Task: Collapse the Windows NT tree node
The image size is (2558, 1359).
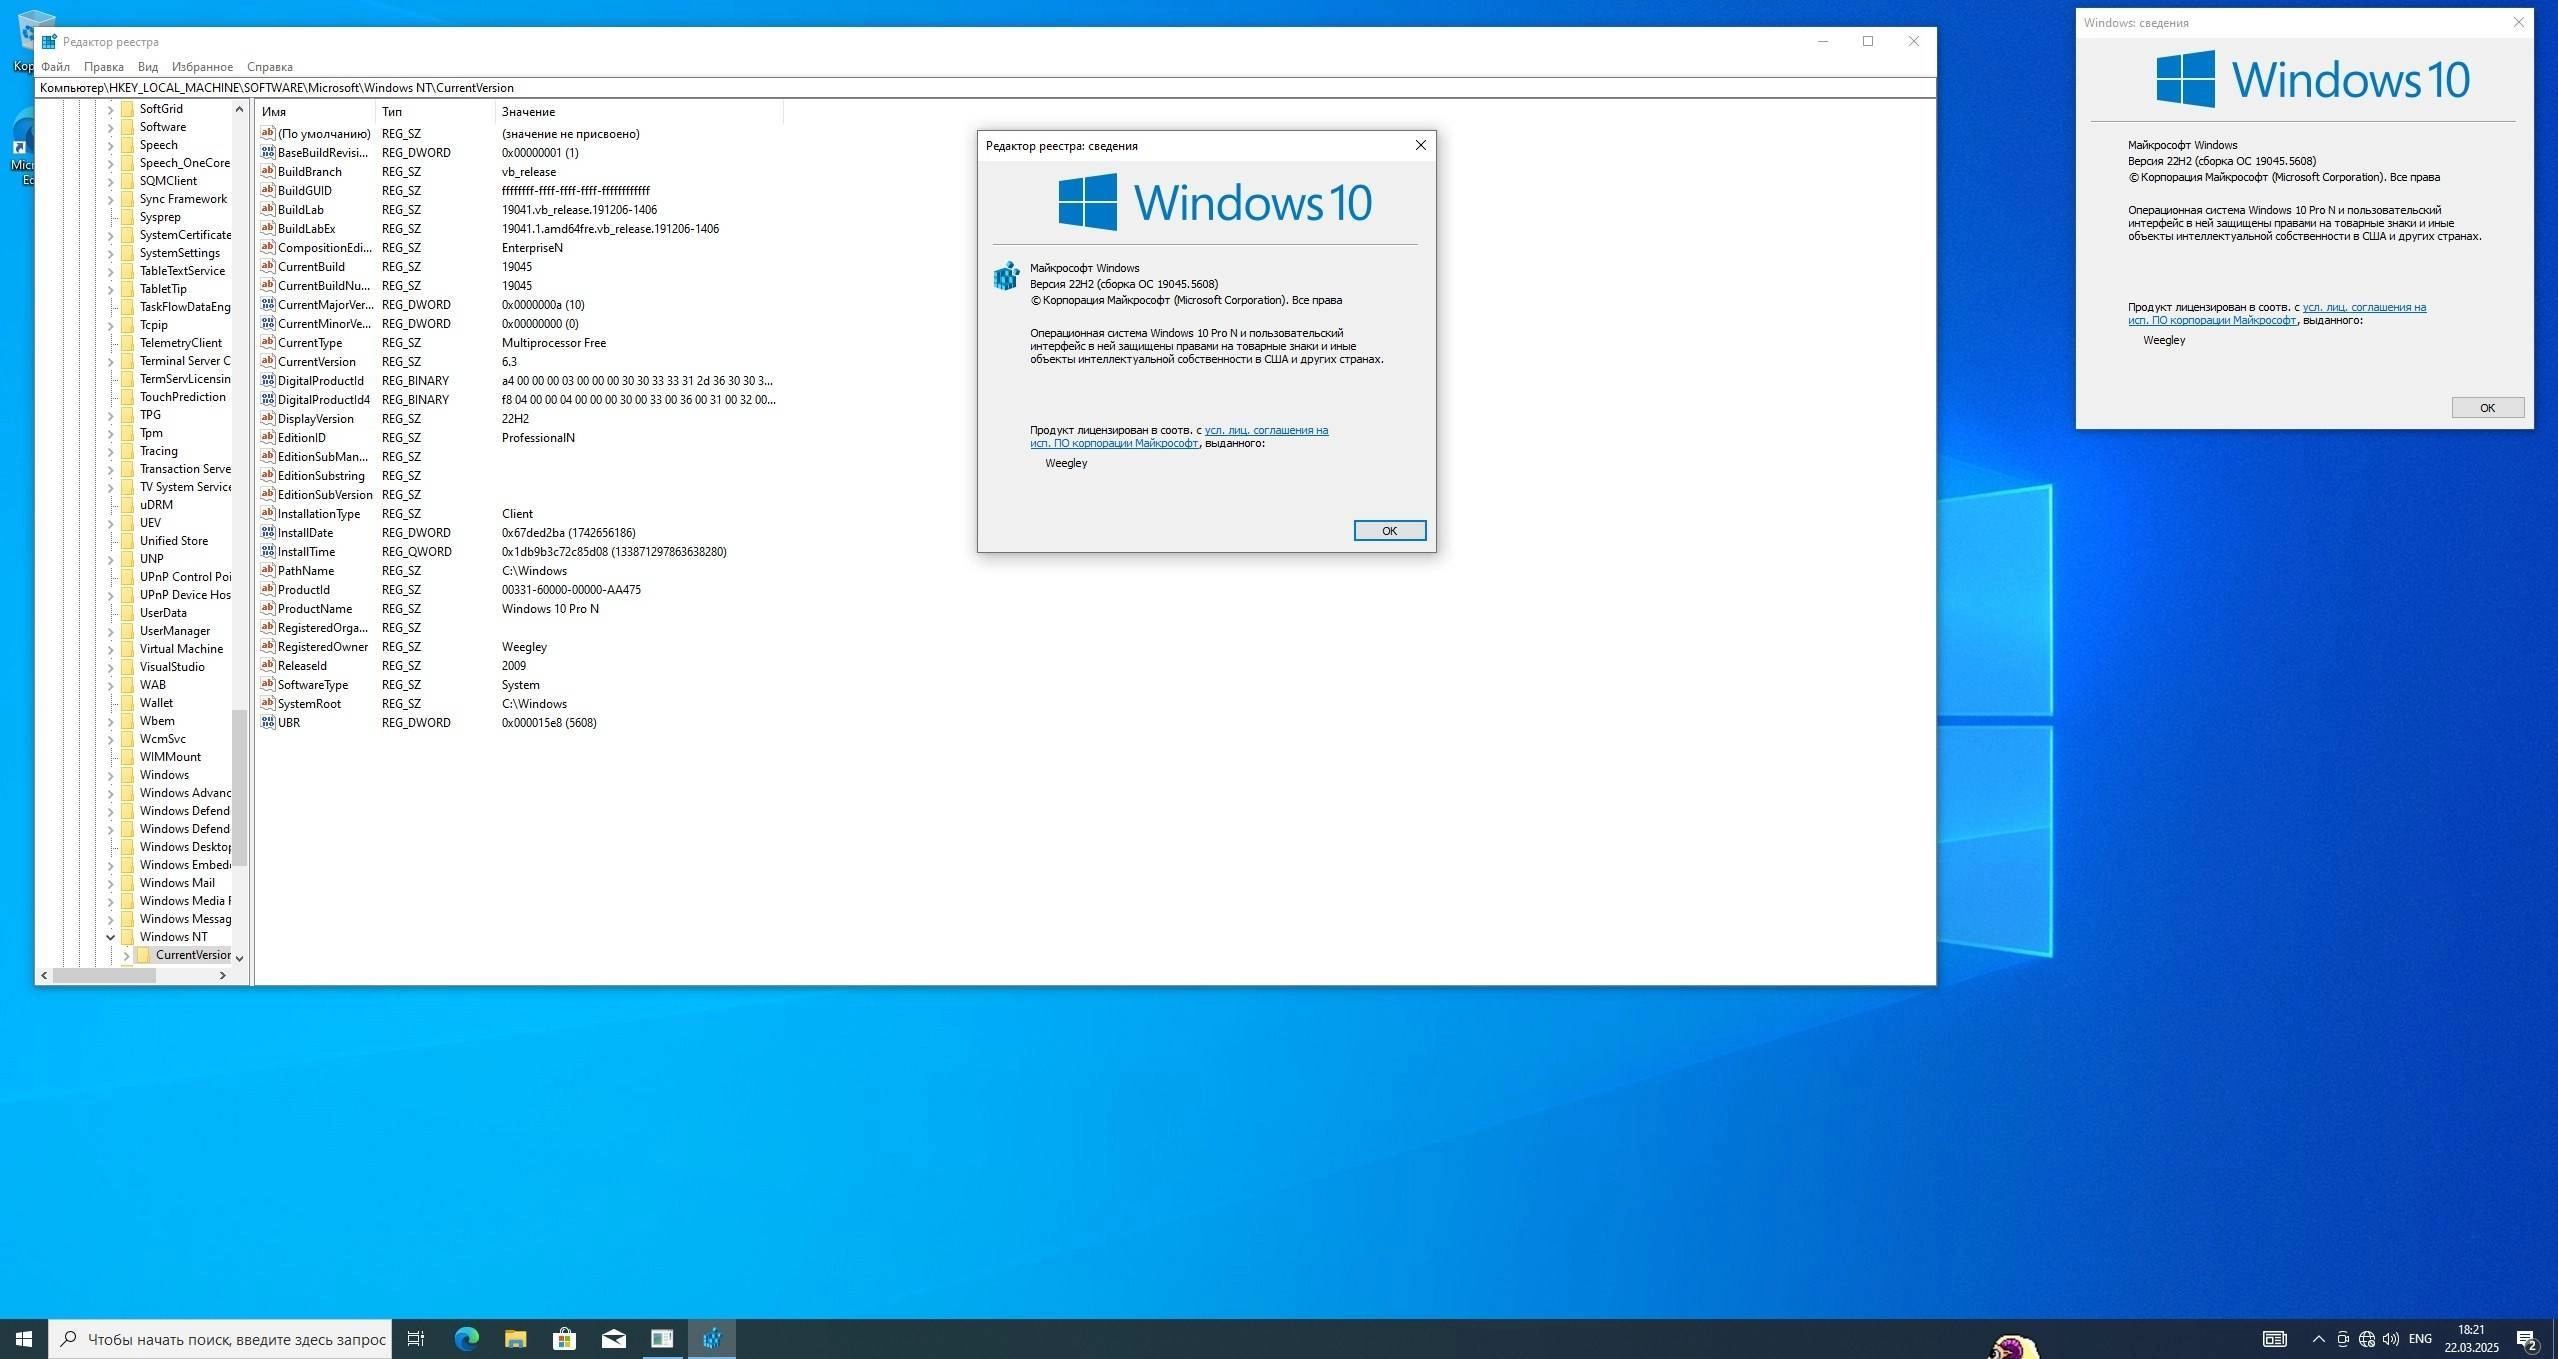Action: coord(111,937)
